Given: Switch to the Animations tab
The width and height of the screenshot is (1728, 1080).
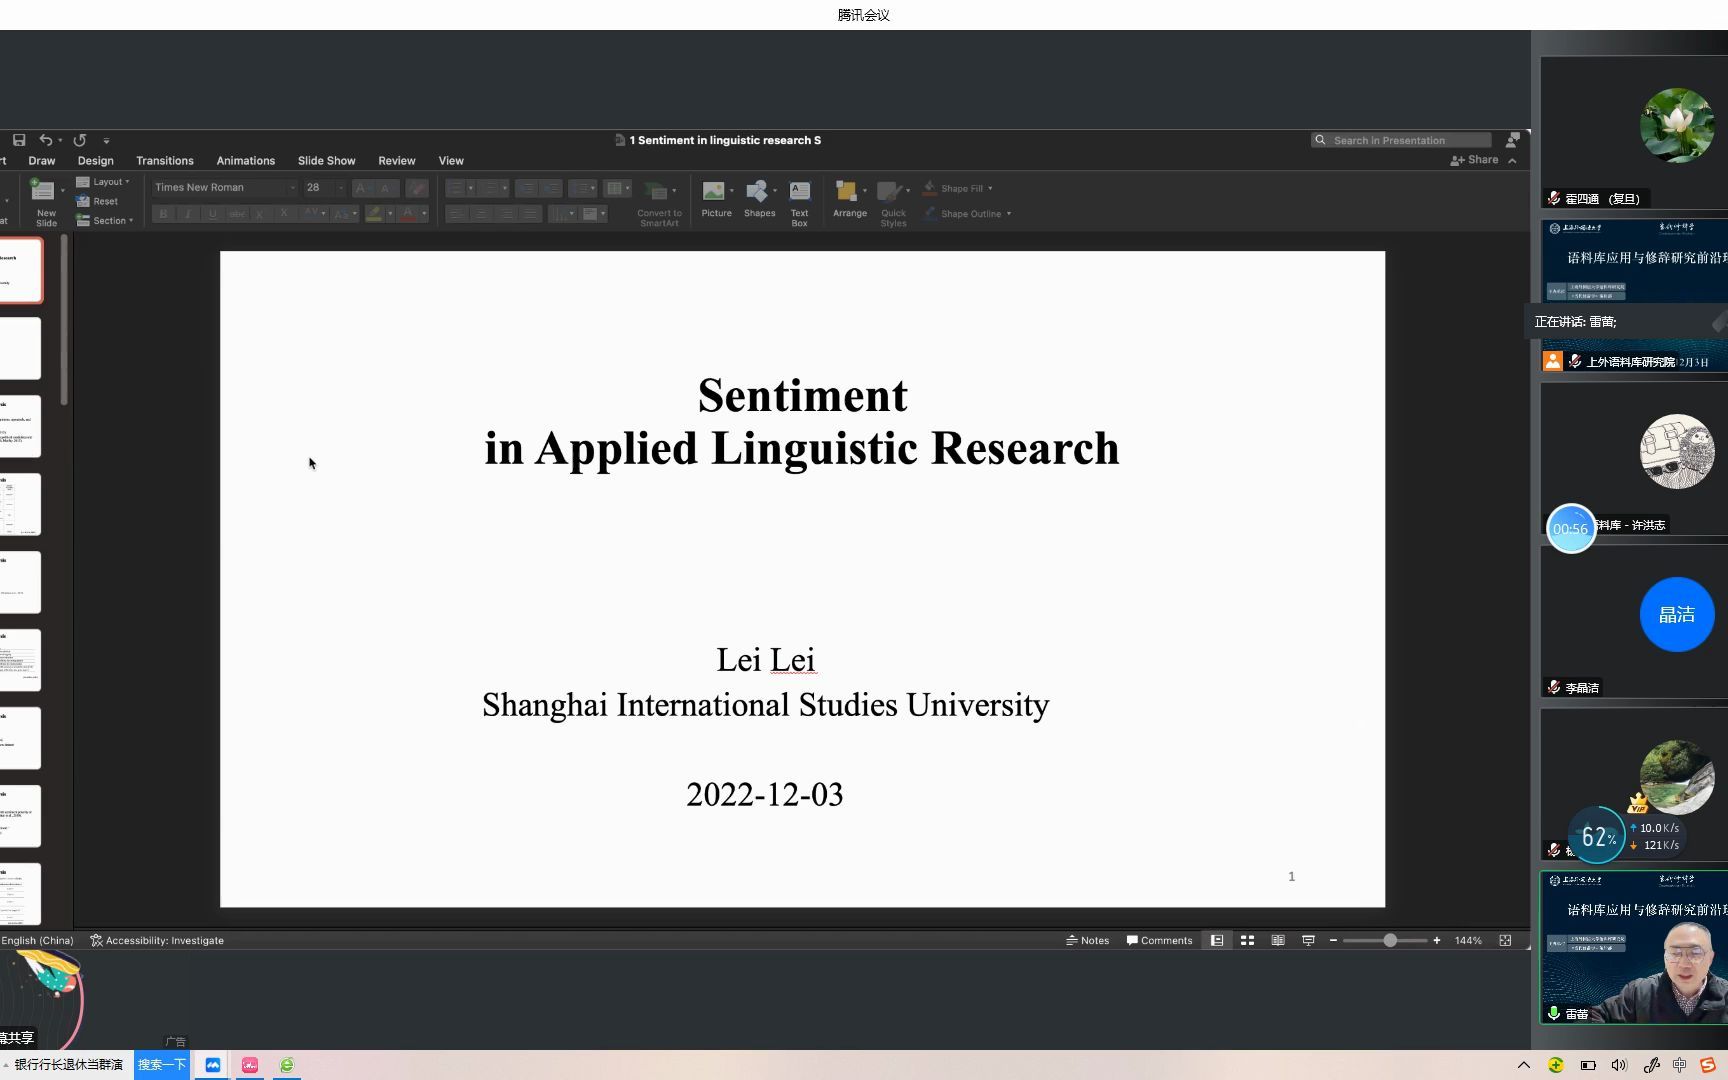Looking at the screenshot, I should click(x=246, y=161).
